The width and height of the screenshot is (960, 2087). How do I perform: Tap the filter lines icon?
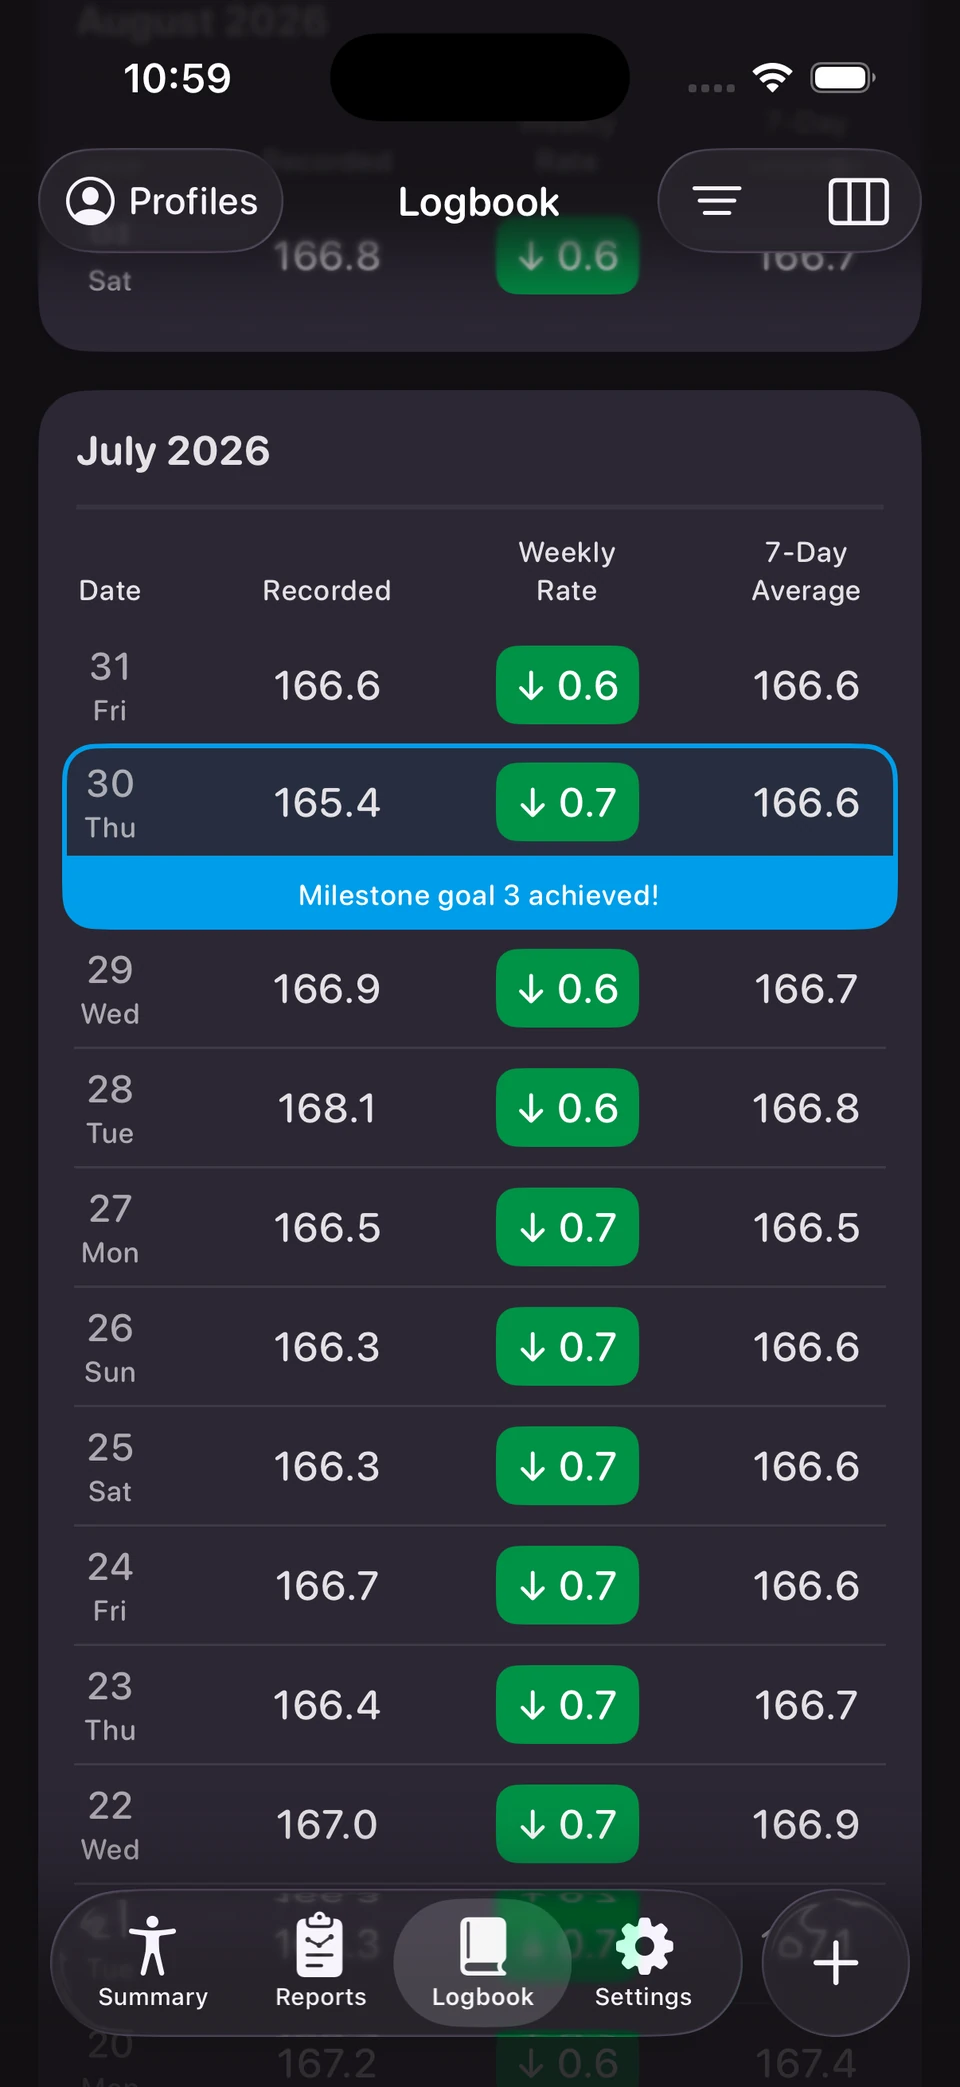717,201
